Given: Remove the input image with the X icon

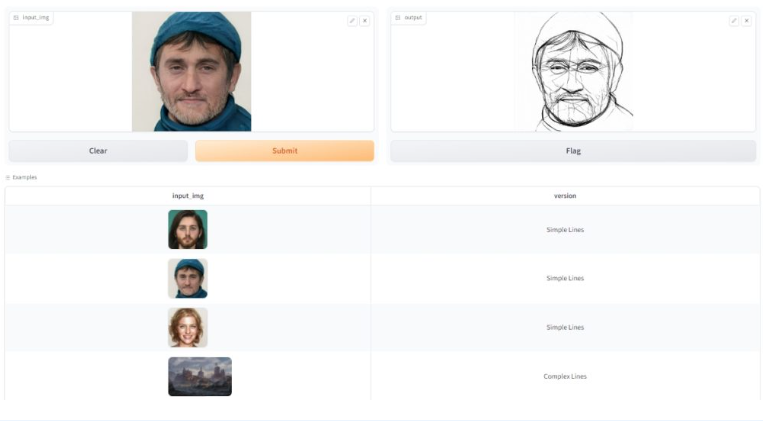Looking at the screenshot, I should 364,20.
